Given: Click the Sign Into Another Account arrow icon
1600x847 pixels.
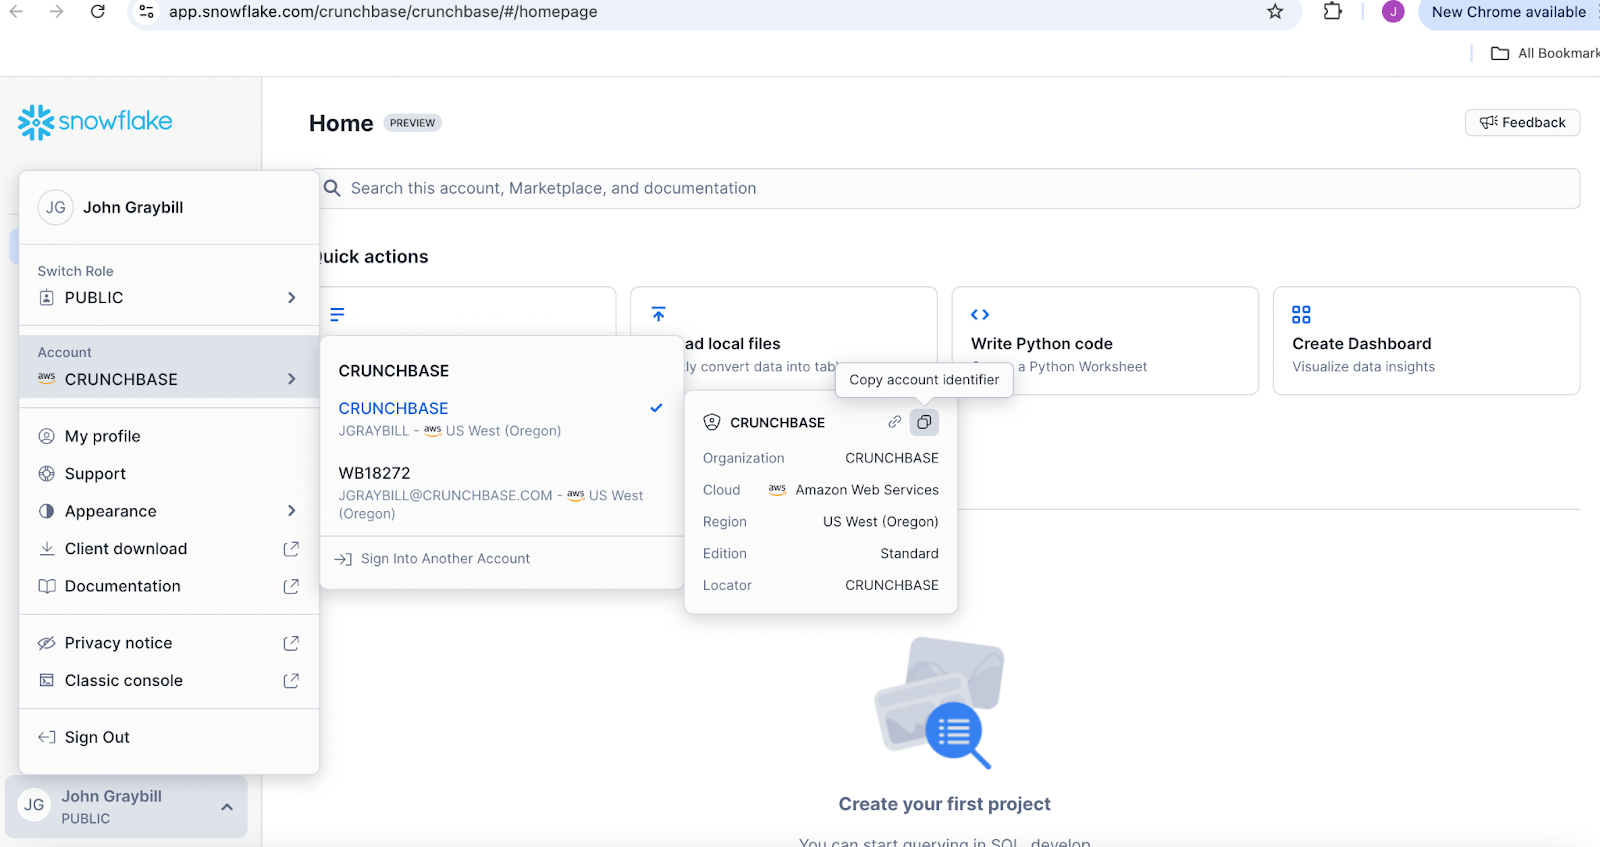Looking at the screenshot, I should coord(343,559).
